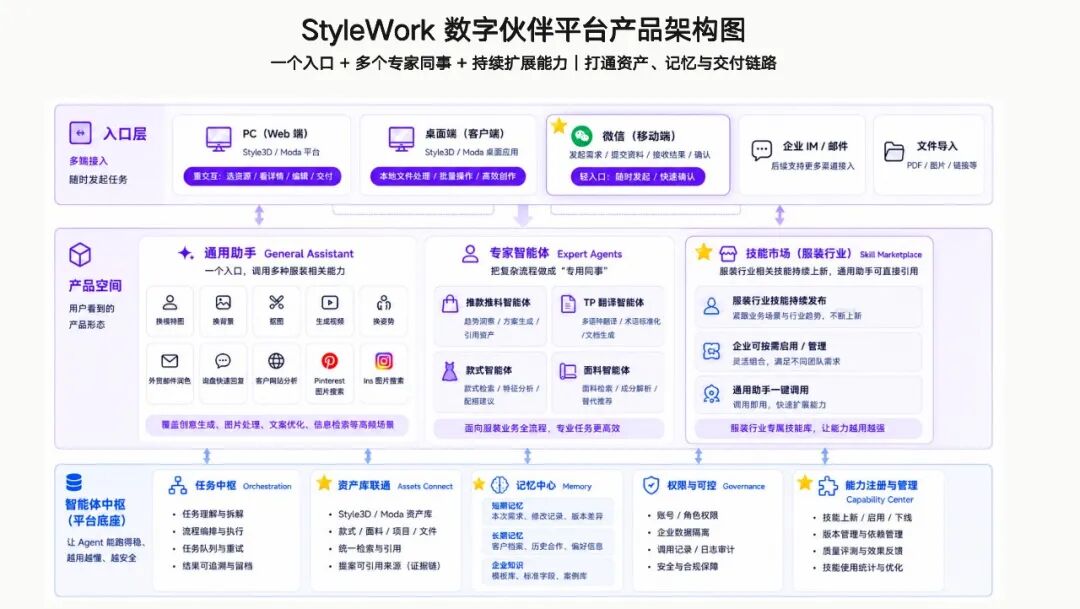The image size is (1080, 609).
Task: Click the shopping bag icon for 推款推料智能体
Action: 450,304
